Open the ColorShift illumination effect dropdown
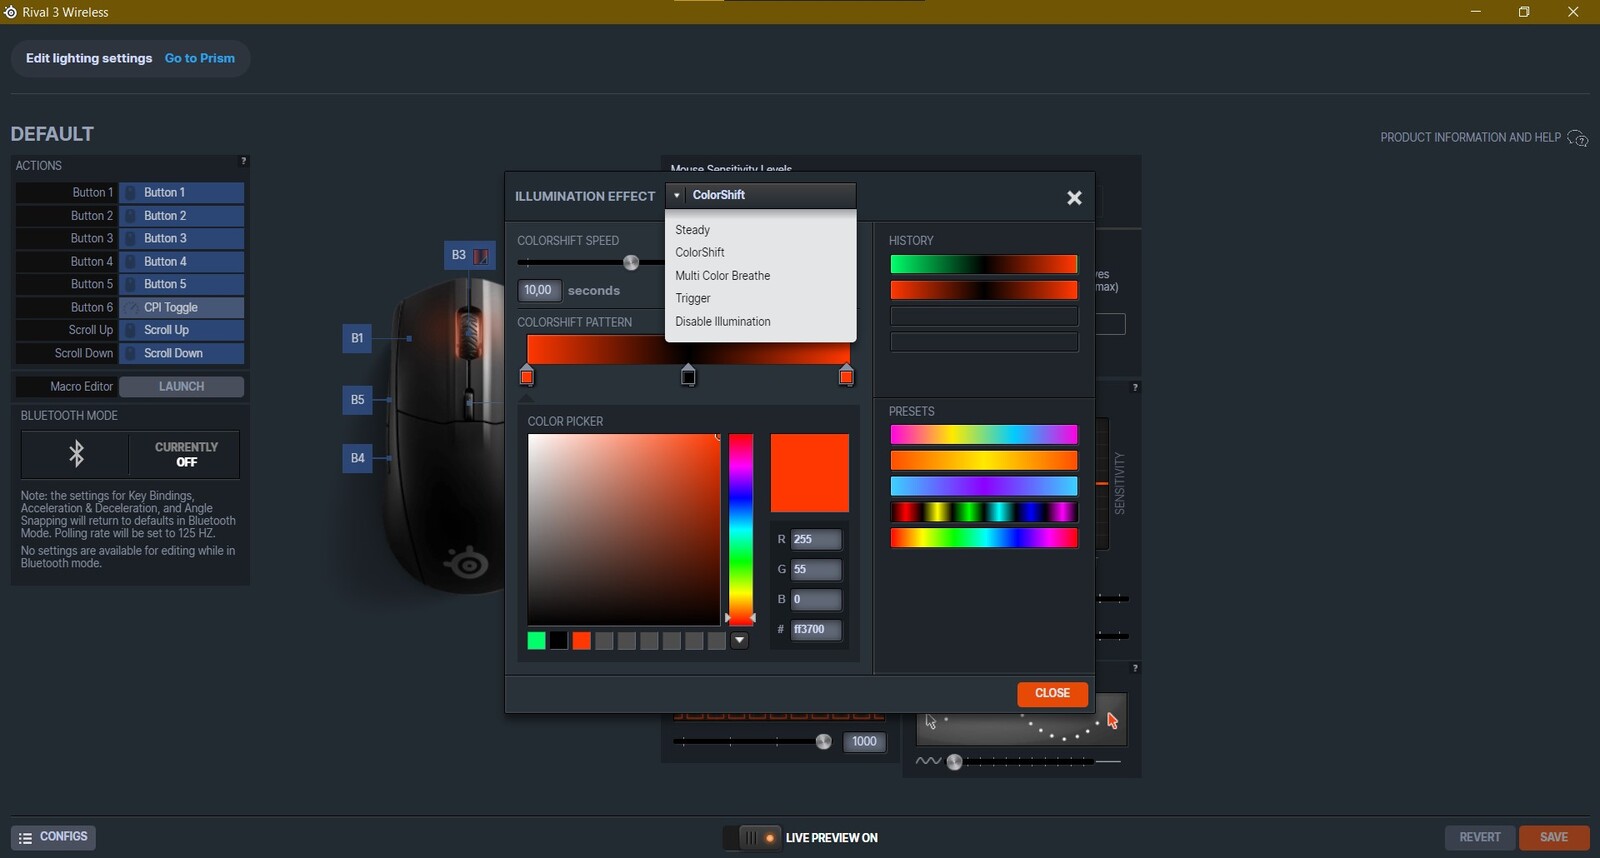Image resolution: width=1600 pixels, height=858 pixels. click(x=761, y=195)
